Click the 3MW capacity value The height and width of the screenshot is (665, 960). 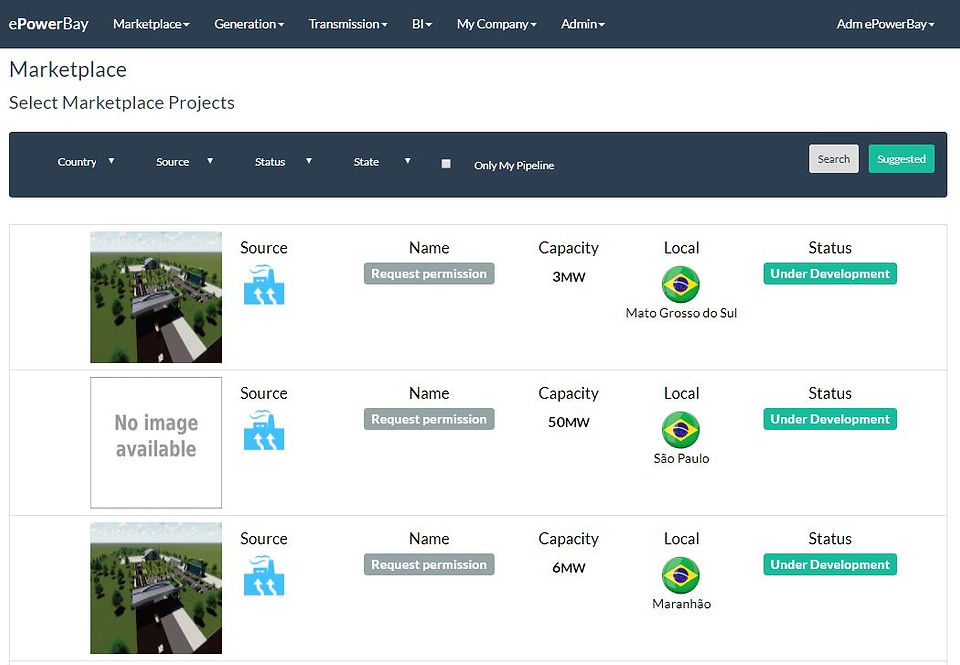[569, 277]
